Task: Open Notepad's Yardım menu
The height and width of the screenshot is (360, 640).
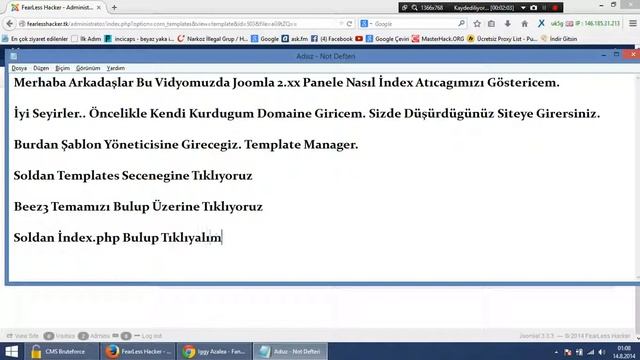Action: (116, 68)
